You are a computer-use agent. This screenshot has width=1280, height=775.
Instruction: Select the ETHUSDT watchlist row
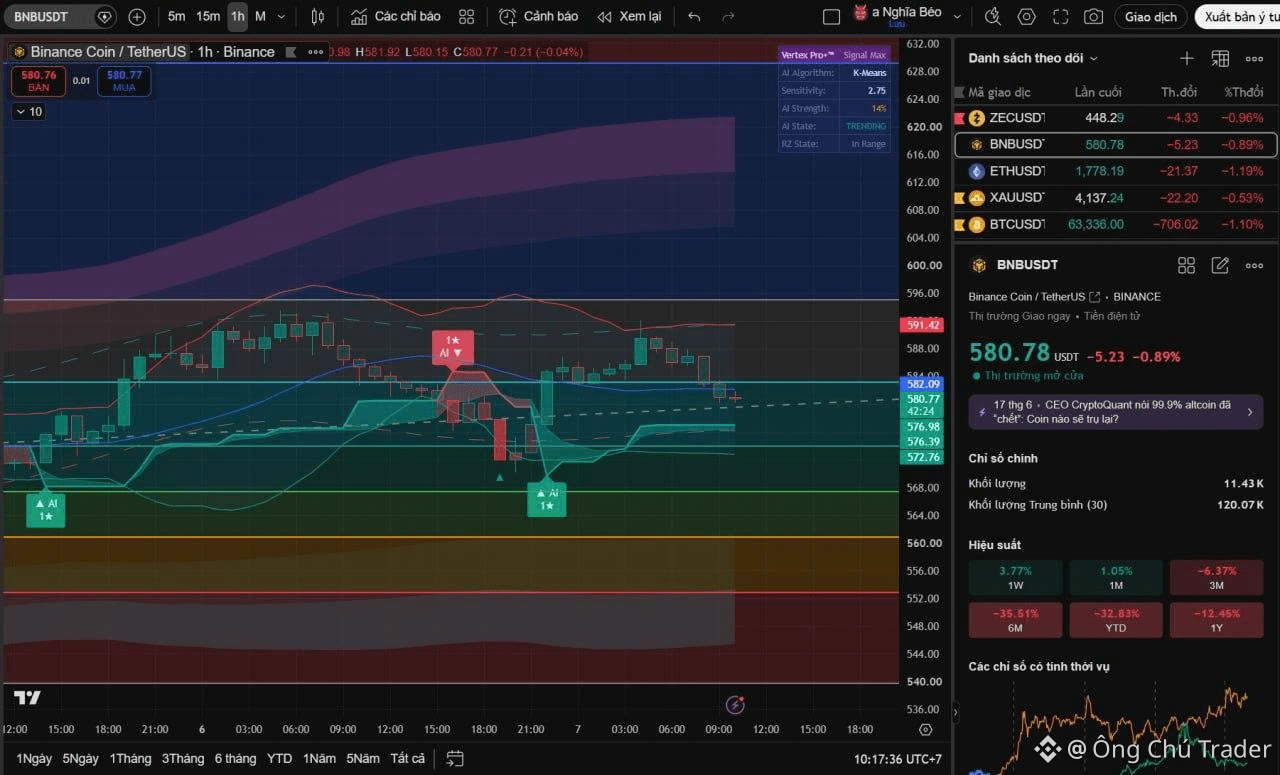click(1116, 171)
